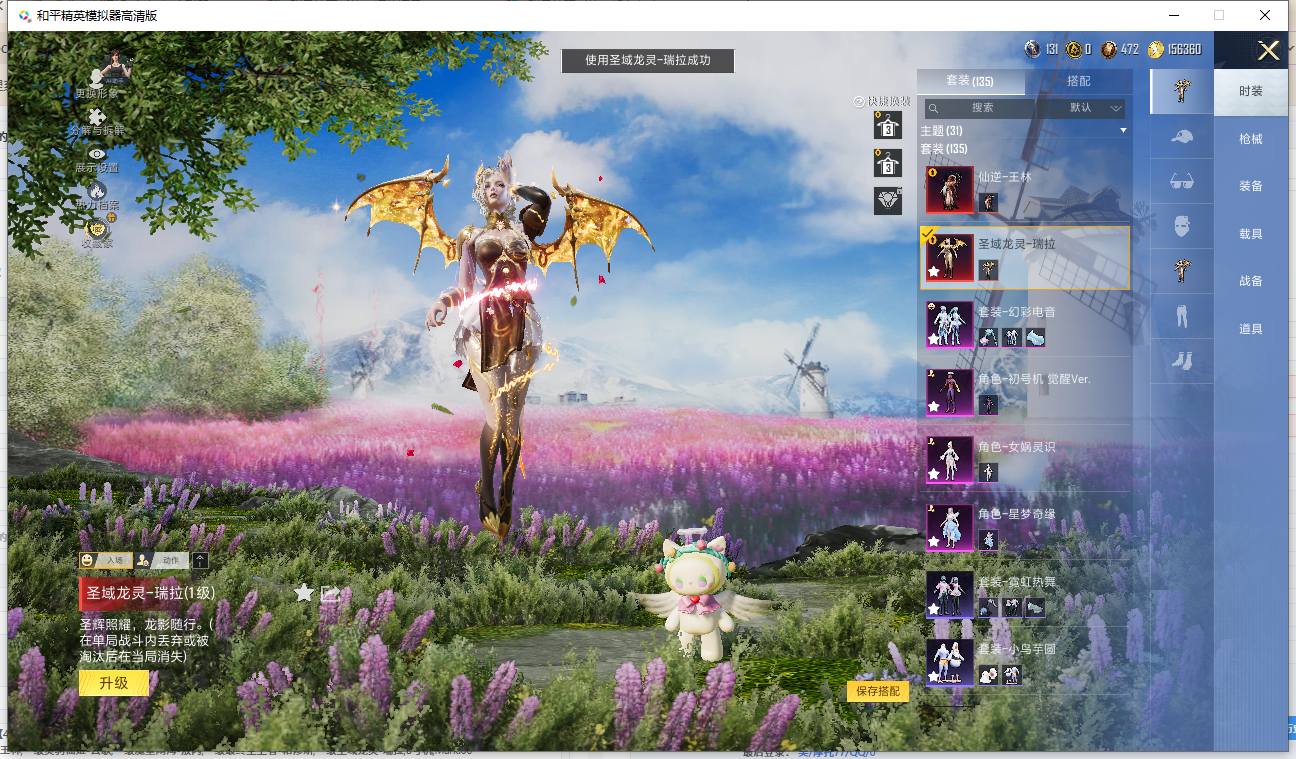Open the diamond wardrobe slot icon
1296x759 pixels.
coord(887,200)
